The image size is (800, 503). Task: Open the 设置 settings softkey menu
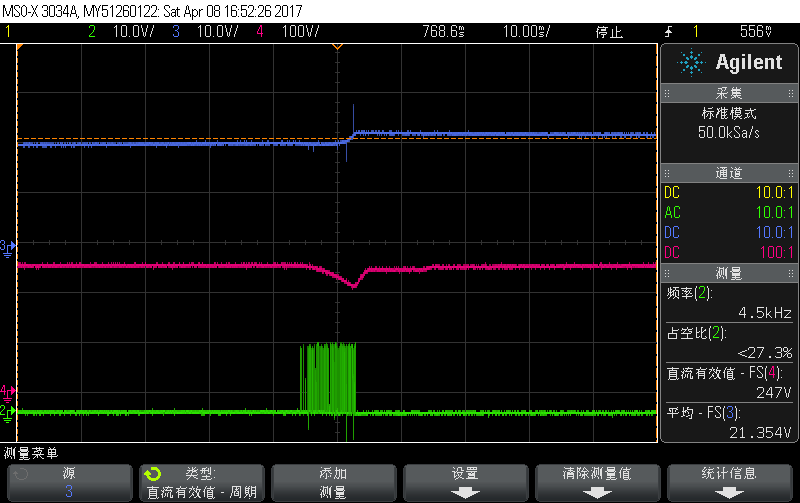click(465, 483)
